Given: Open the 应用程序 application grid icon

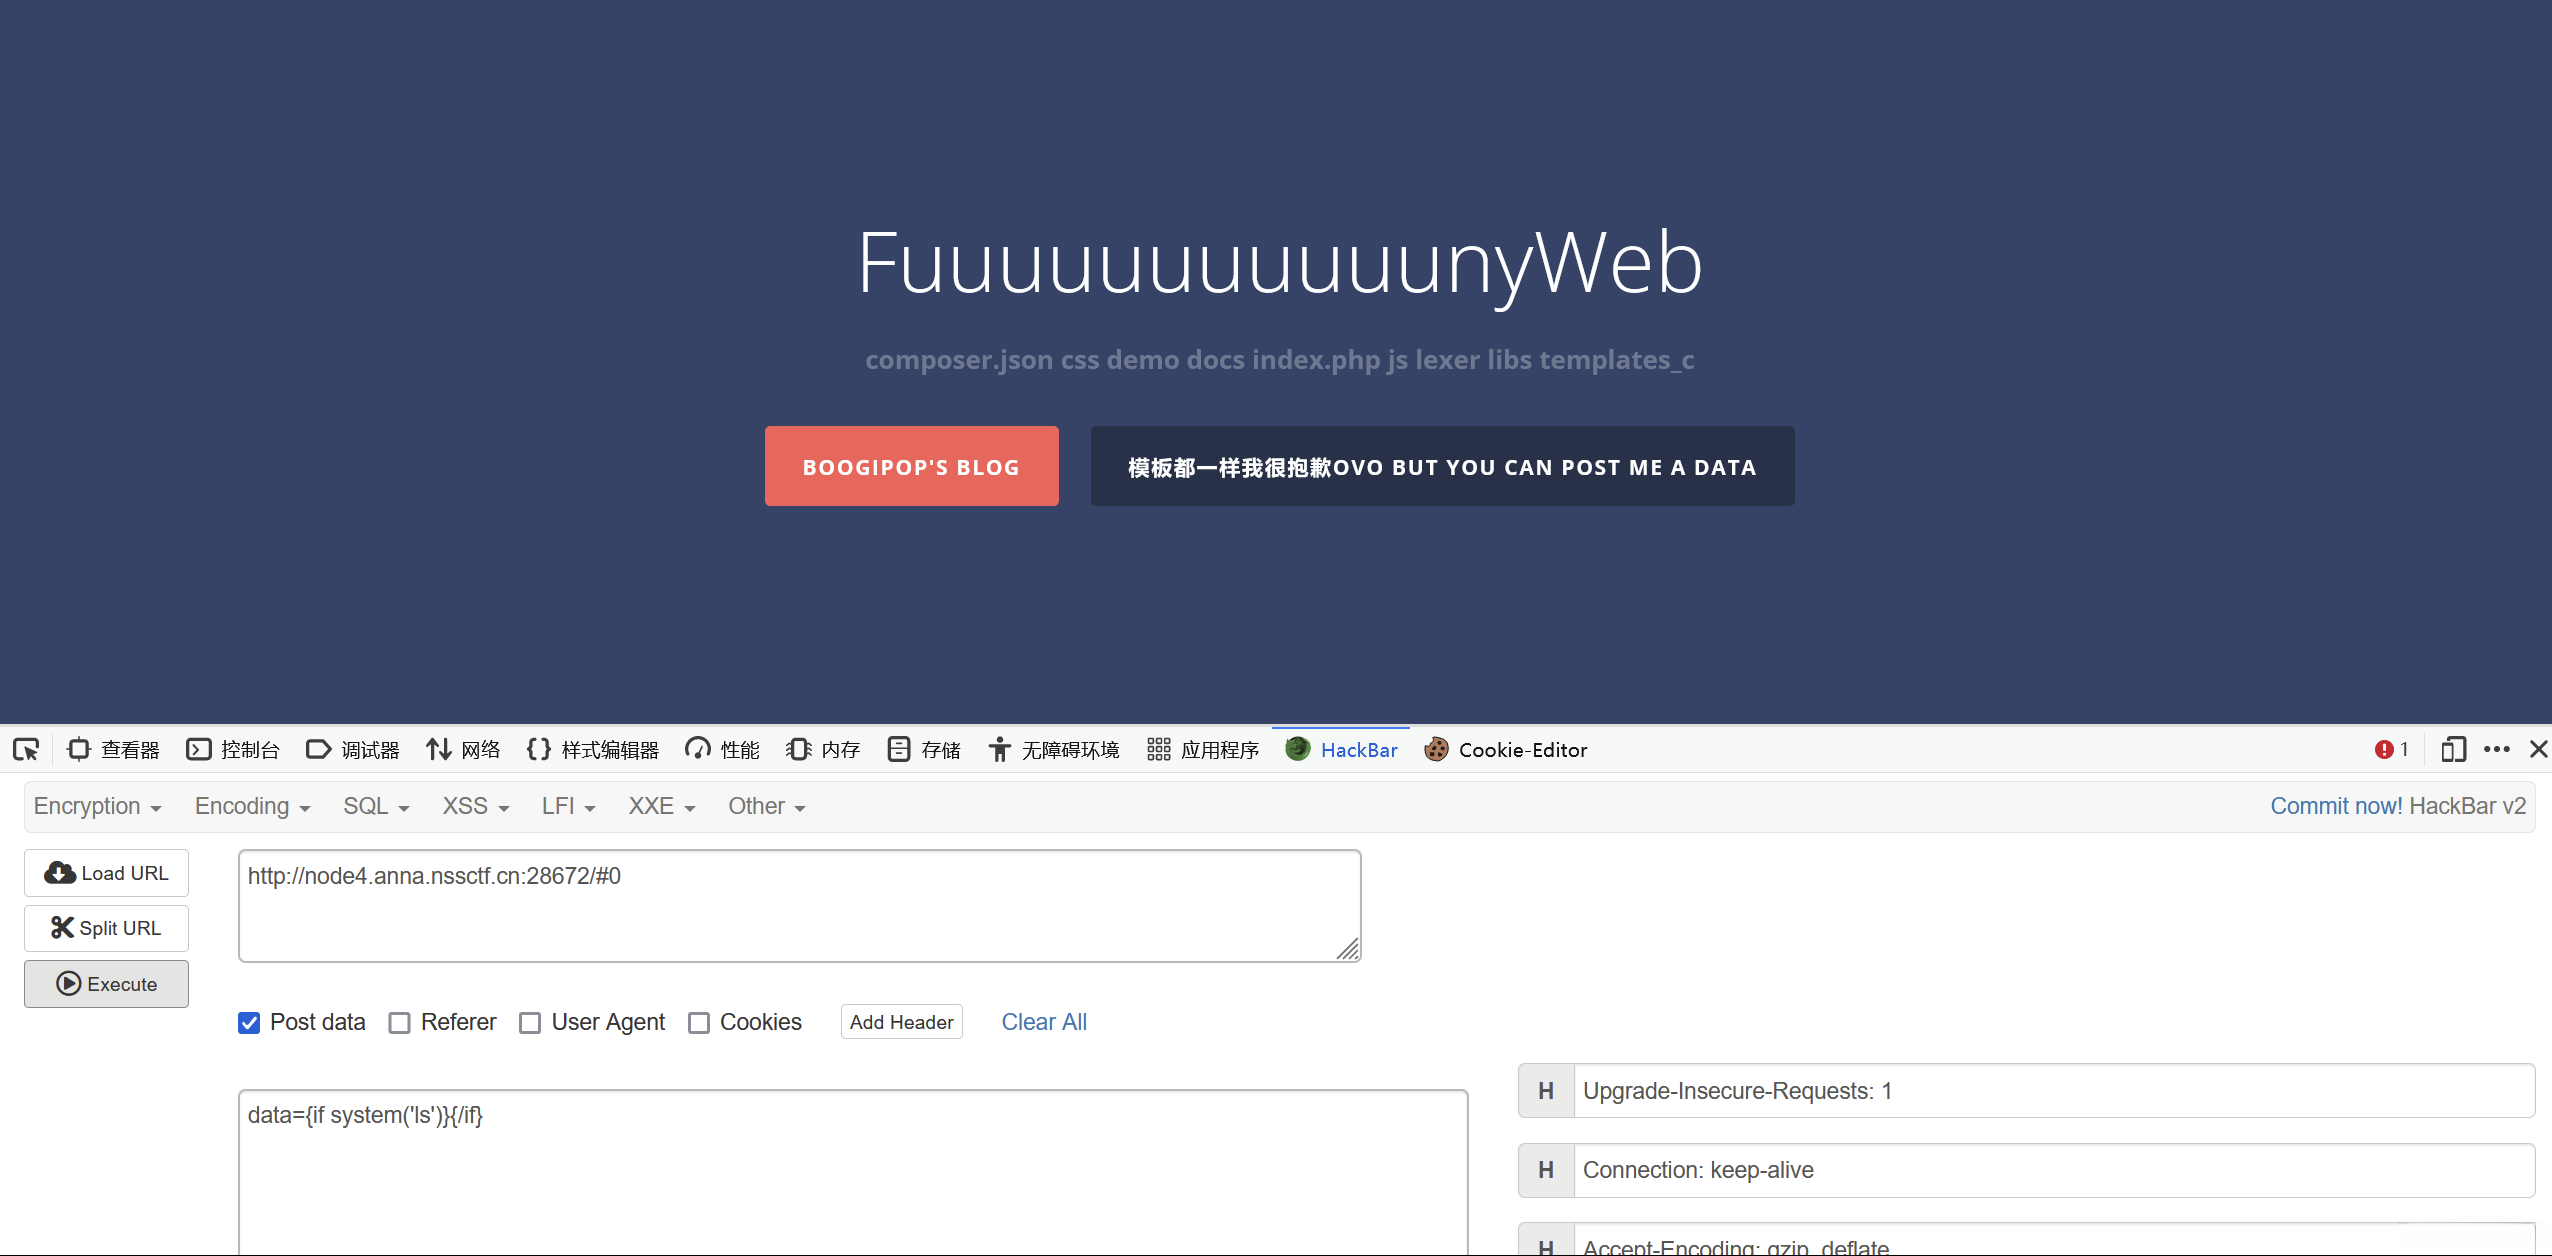Looking at the screenshot, I should point(1158,749).
